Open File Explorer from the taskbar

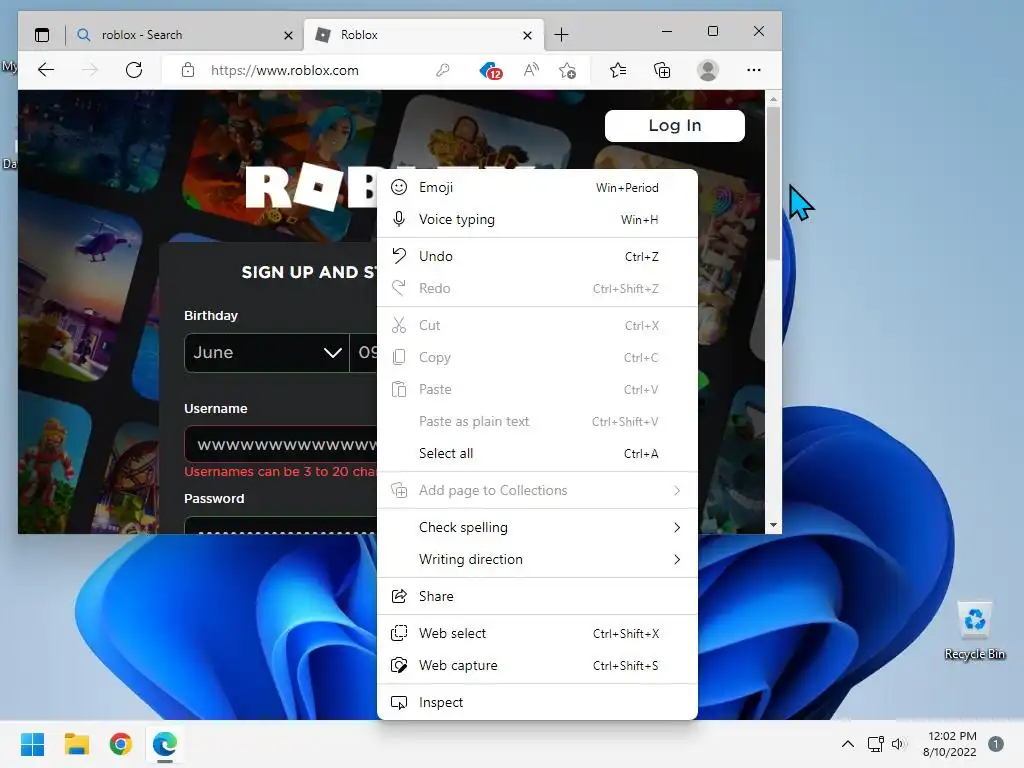[76, 744]
